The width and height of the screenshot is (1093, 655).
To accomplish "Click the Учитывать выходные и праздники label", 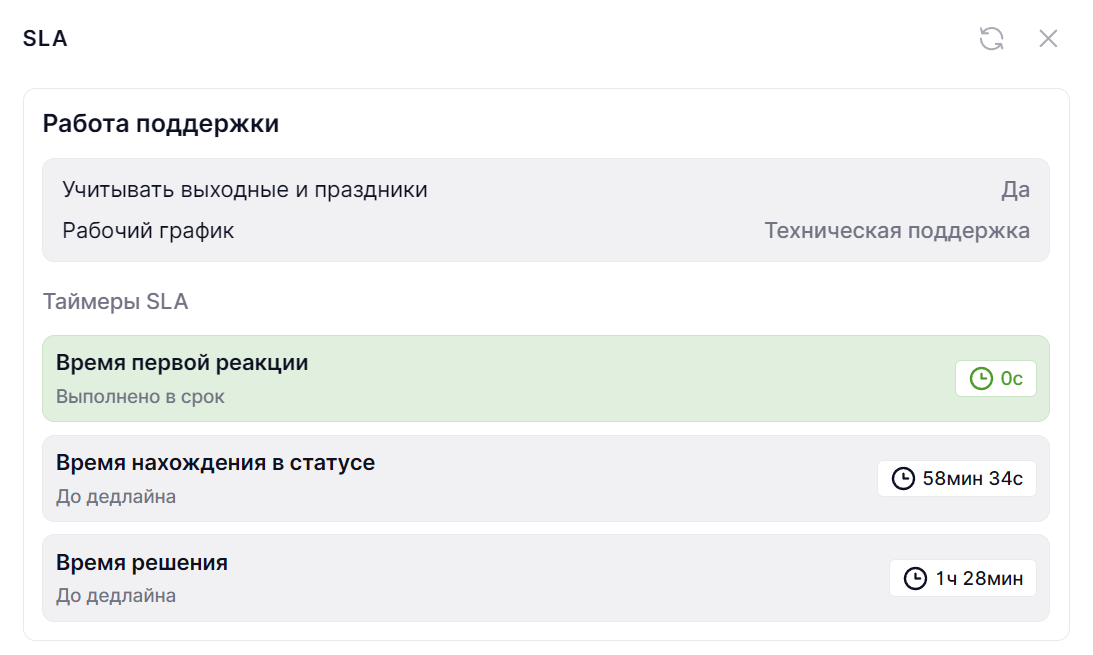I will (x=245, y=190).
